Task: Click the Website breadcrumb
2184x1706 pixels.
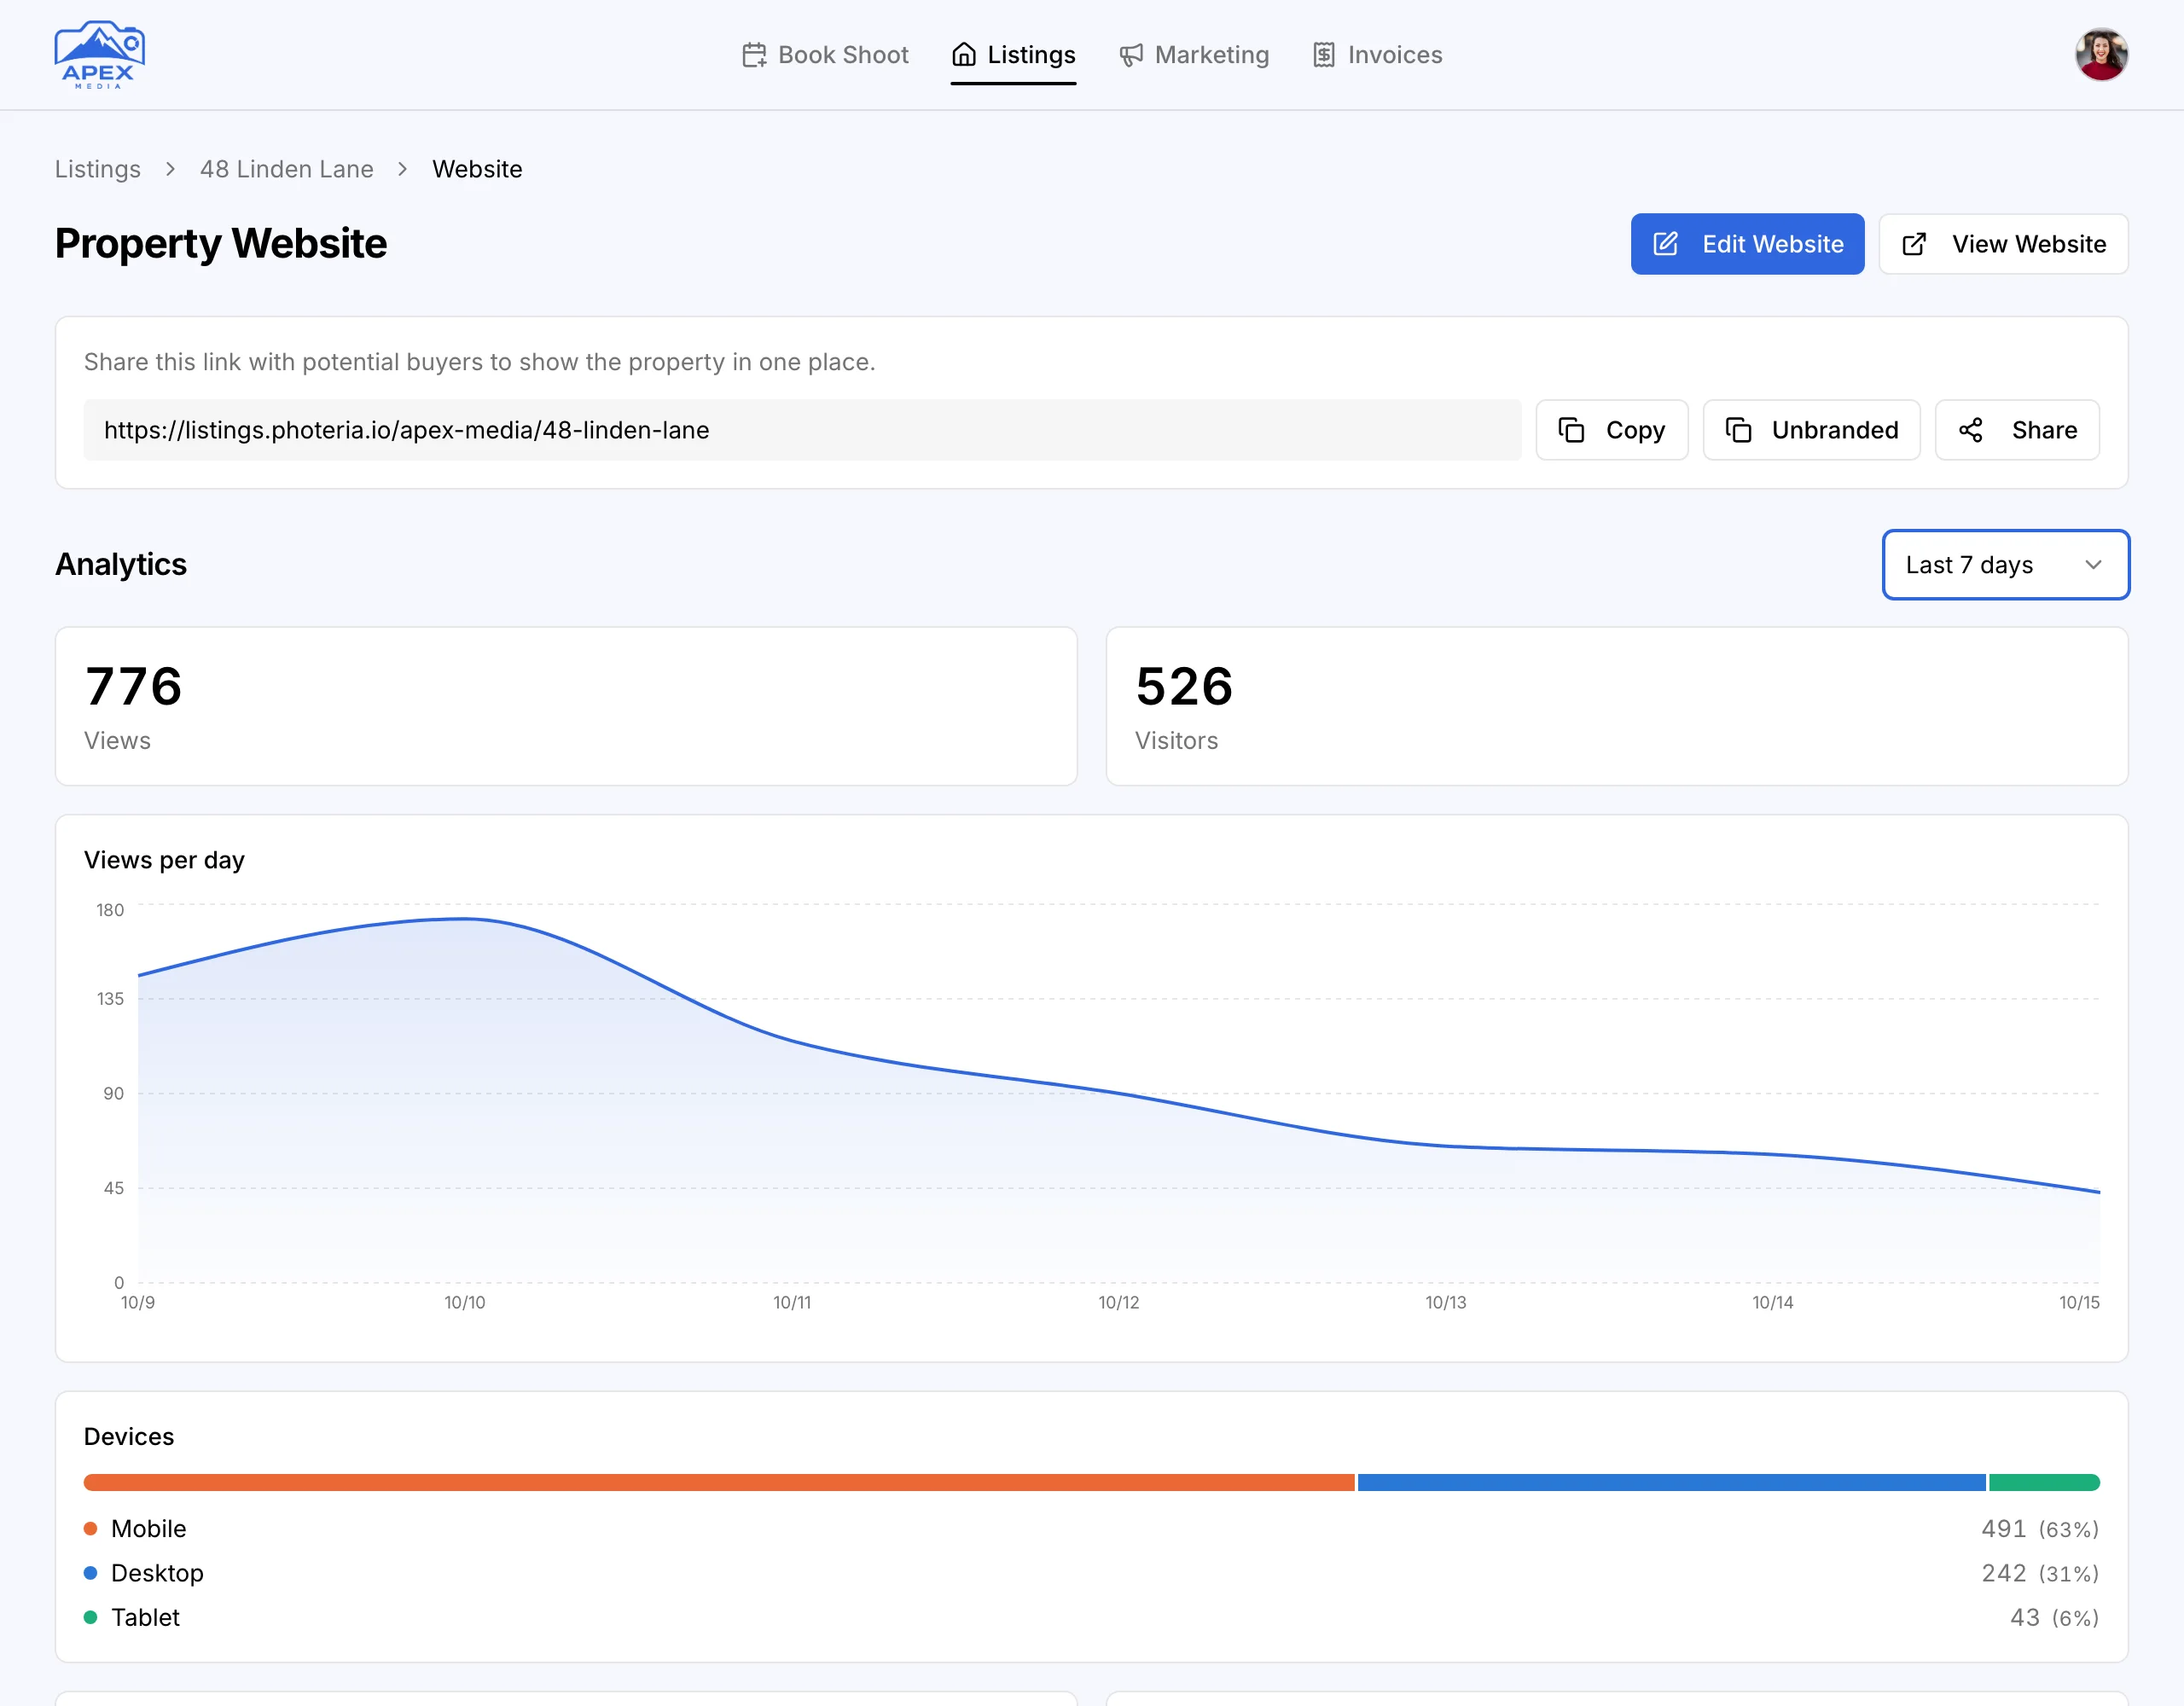Action: click(x=477, y=169)
